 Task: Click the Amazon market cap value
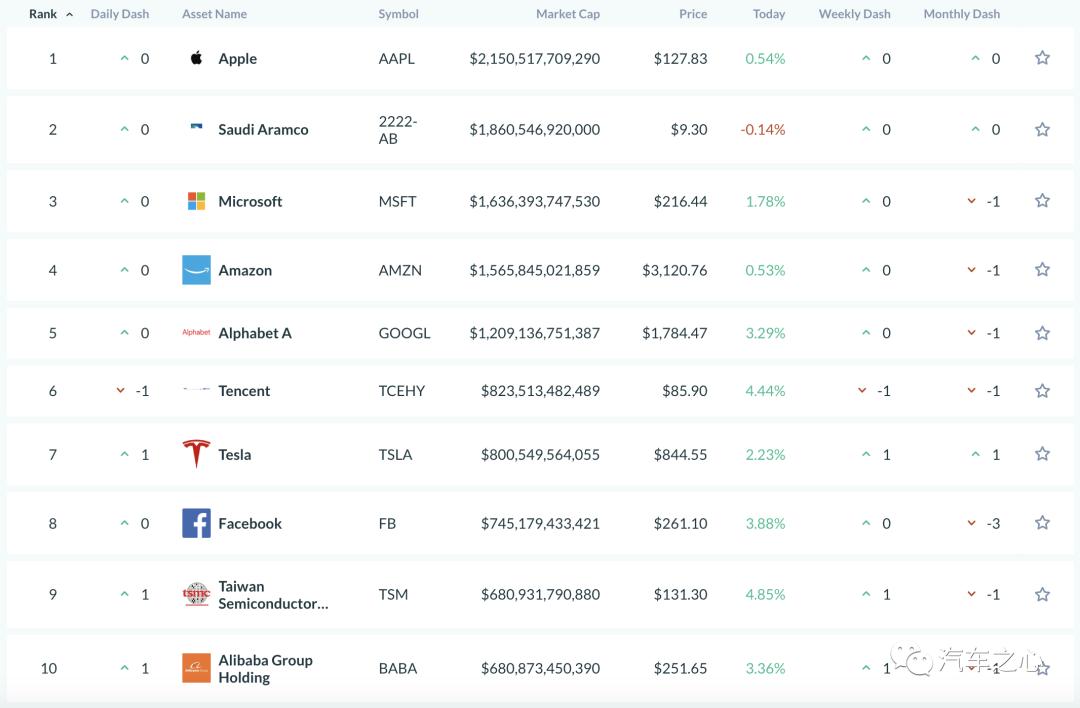(x=534, y=270)
